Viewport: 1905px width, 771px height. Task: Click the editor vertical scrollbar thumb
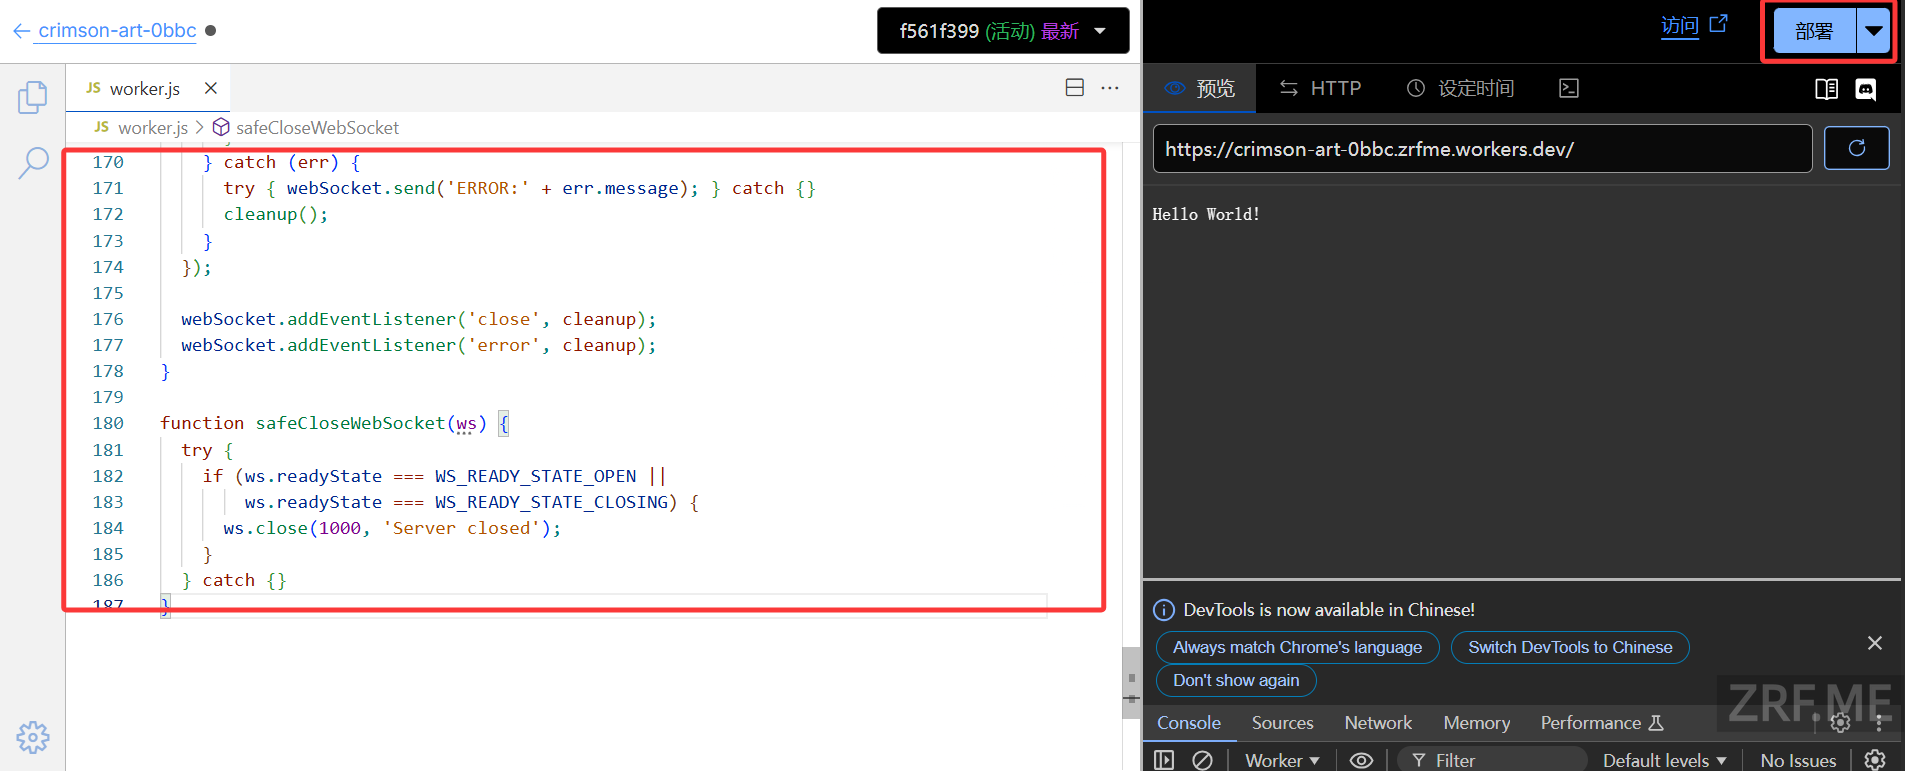1131,682
